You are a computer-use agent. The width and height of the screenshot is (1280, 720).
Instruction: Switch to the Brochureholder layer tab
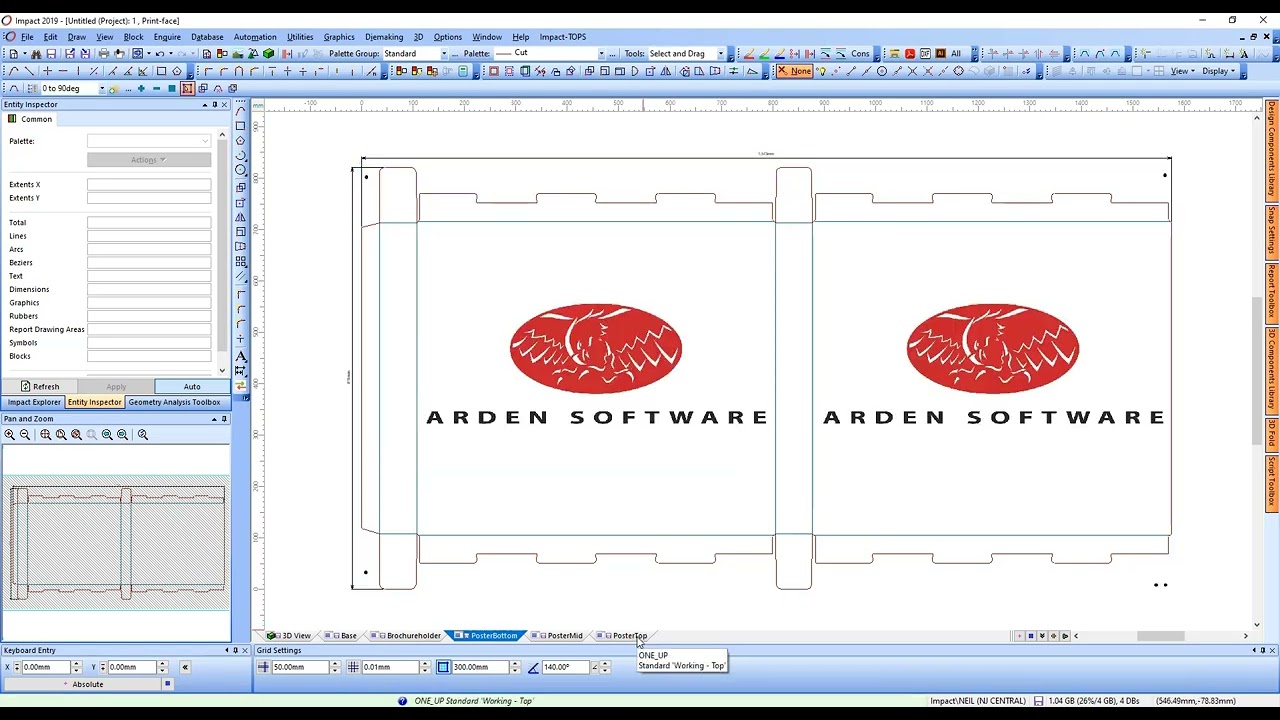click(x=408, y=636)
